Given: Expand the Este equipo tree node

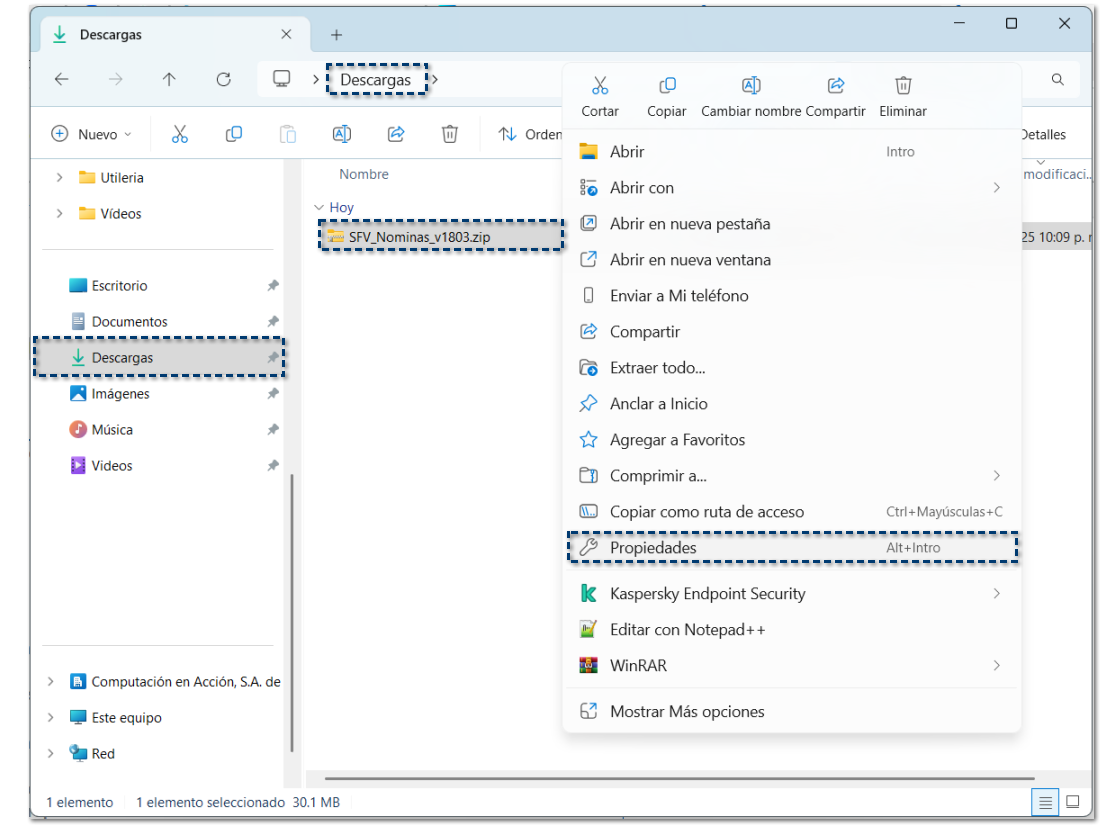Looking at the screenshot, I should pos(51,718).
